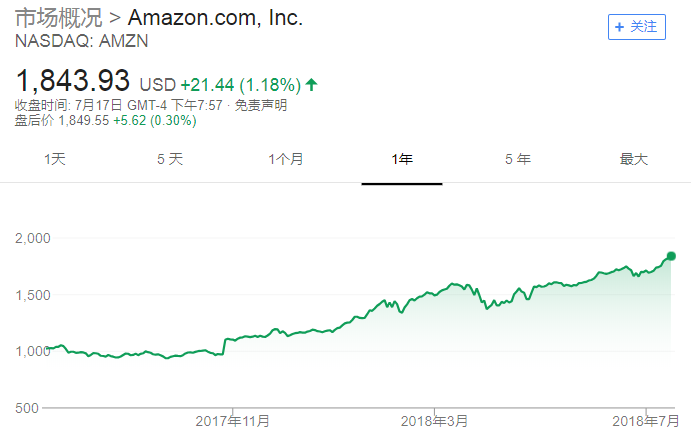Click the Amazon.com, Inc. title
Viewport: 691px width, 438px height.
click(x=215, y=18)
